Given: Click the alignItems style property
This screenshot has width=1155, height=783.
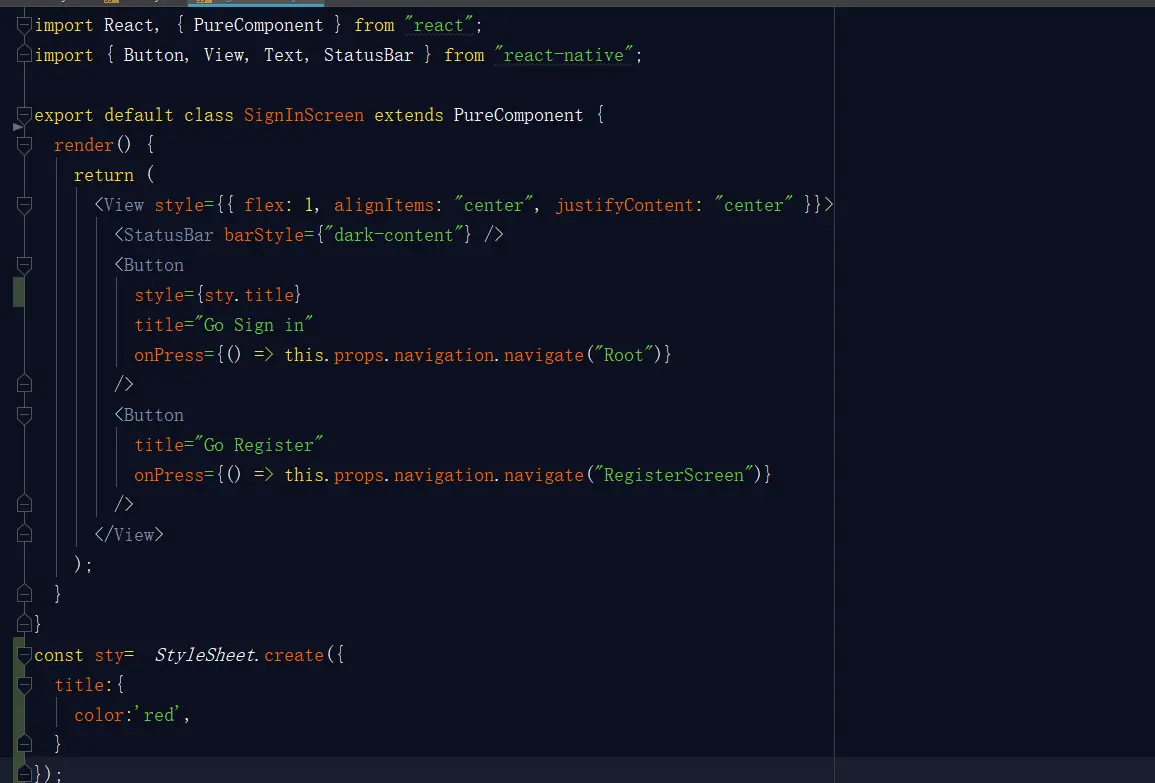Looking at the screenshot, I should coord(383,205).
